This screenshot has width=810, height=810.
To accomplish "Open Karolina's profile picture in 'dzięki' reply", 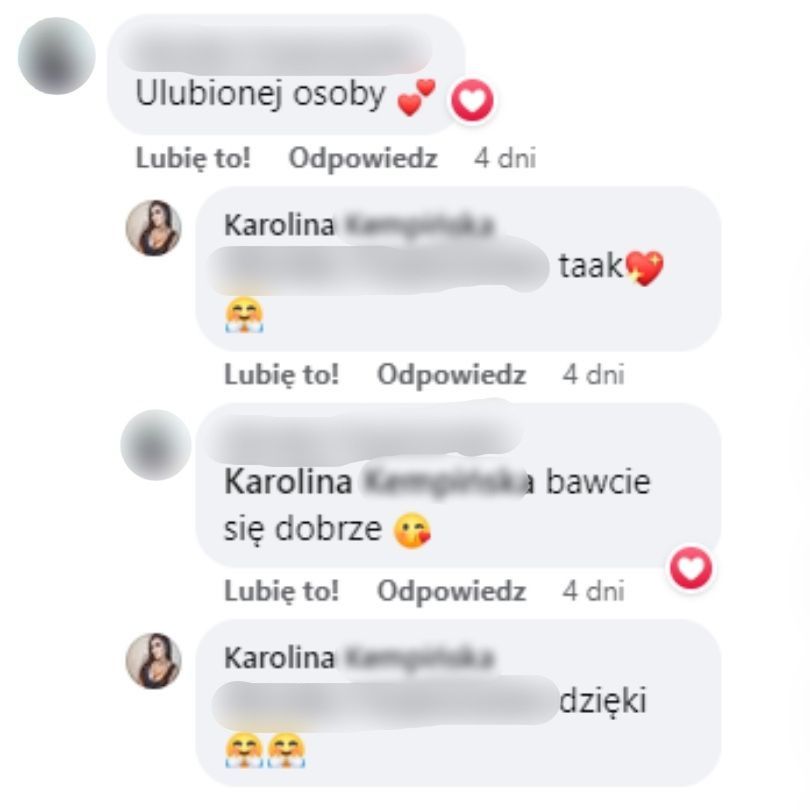I will click(153, 661).
